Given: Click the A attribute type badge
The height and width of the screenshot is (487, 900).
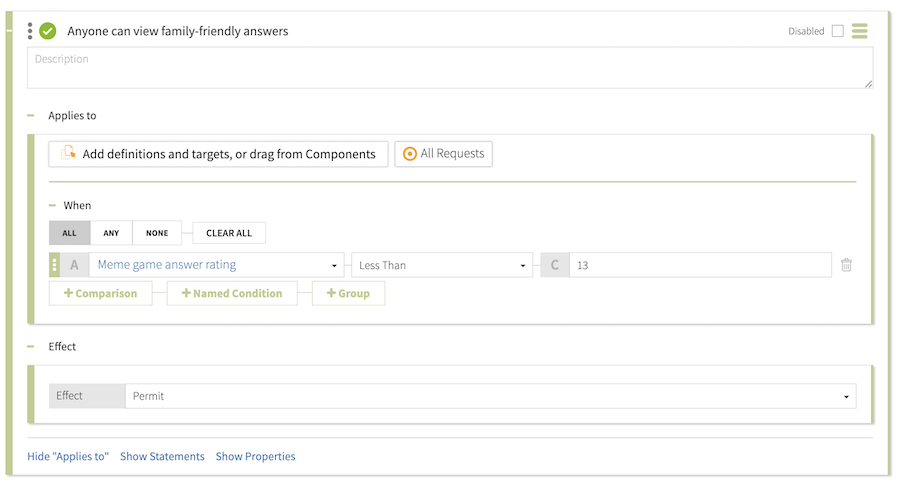Looking at the screenshot, I should coord(74,265).
